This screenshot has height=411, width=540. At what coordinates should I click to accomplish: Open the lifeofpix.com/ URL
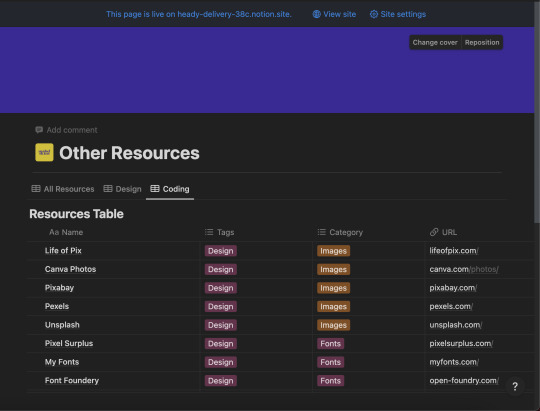[454, 251]
